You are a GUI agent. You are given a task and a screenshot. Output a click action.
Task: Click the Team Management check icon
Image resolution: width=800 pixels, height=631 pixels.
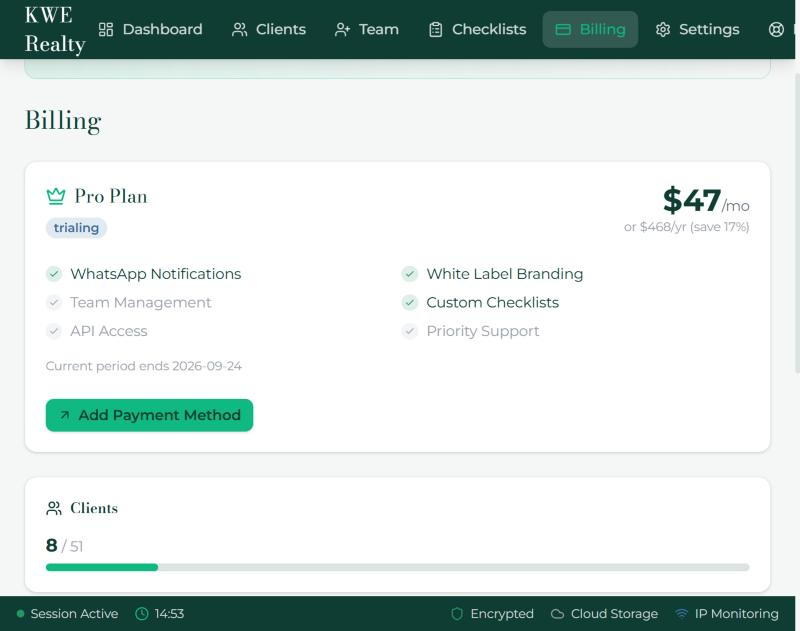tap(54, 302)
